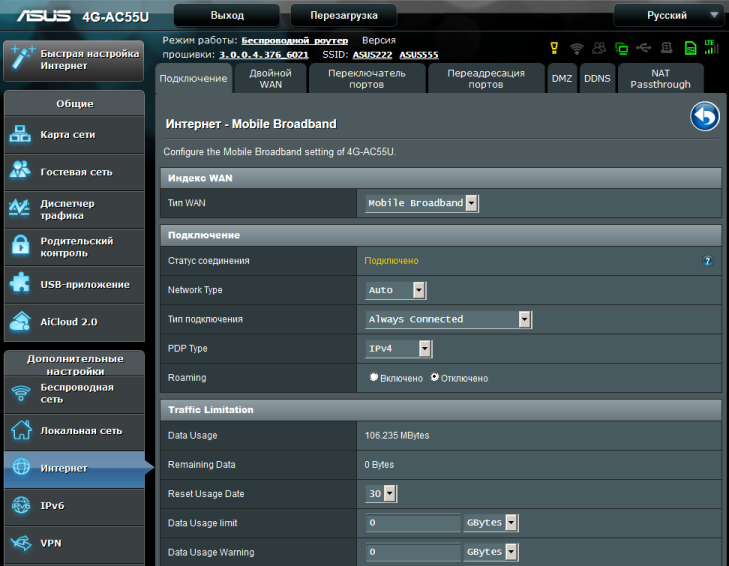The width and height of the screenshot is (729, 566).
Task: Open connection status help question-mark icon
Action: coord(707,261)
